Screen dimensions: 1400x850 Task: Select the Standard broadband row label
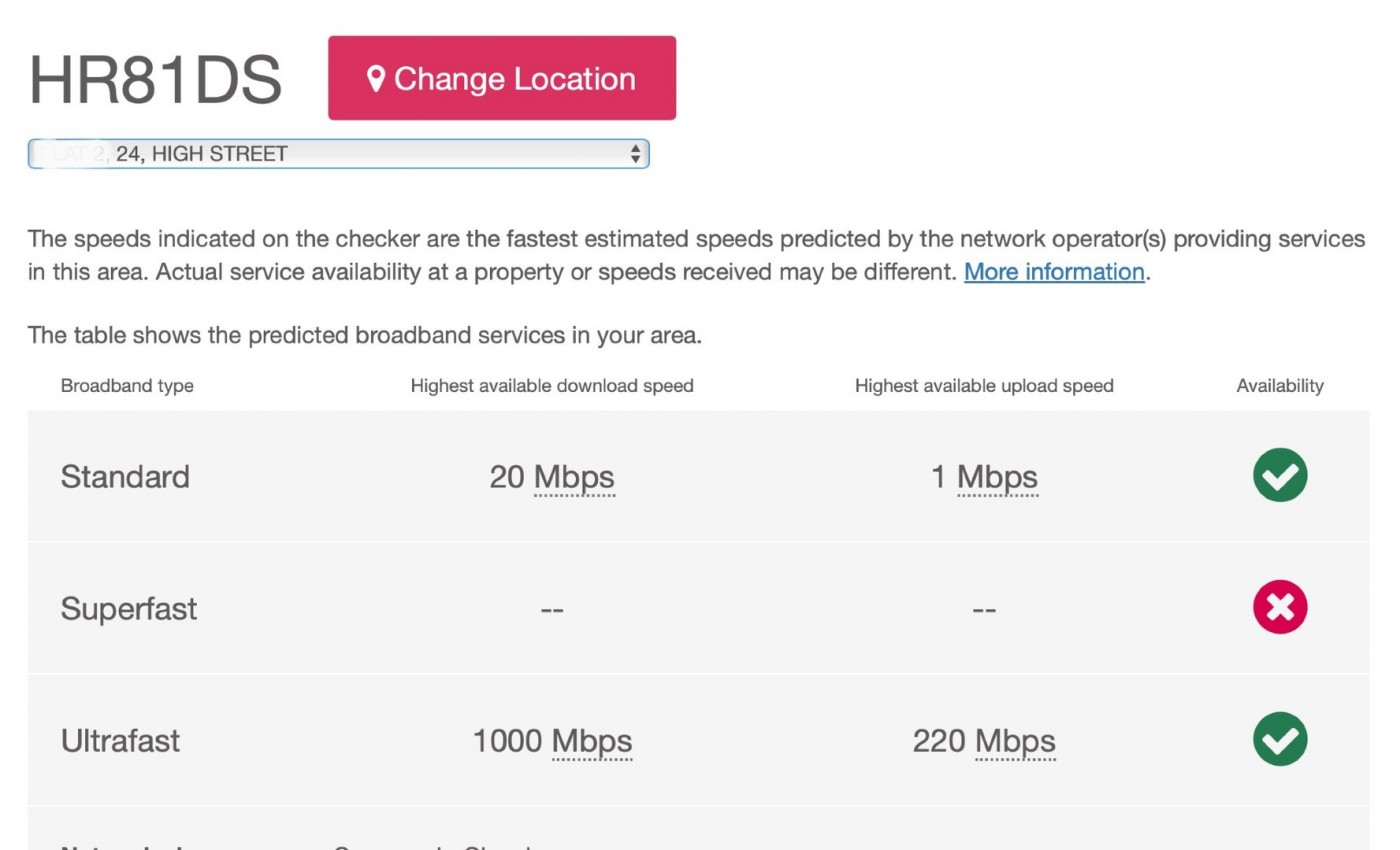pos(125,477)
